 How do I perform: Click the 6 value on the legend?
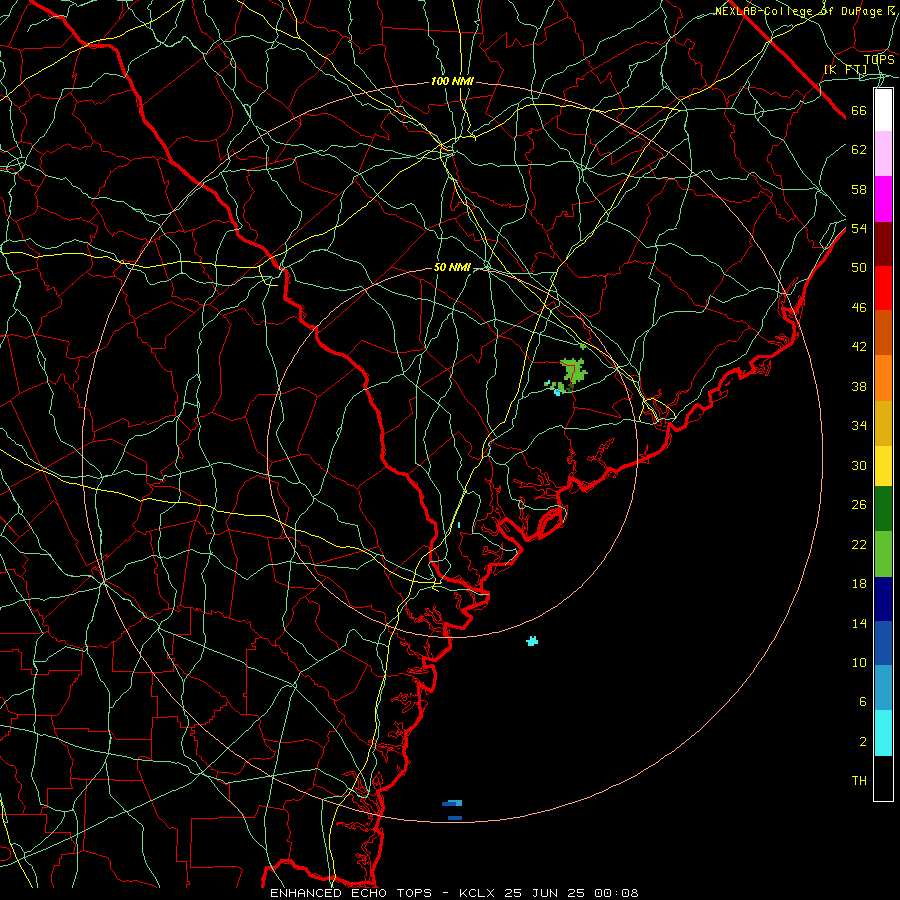862,702
